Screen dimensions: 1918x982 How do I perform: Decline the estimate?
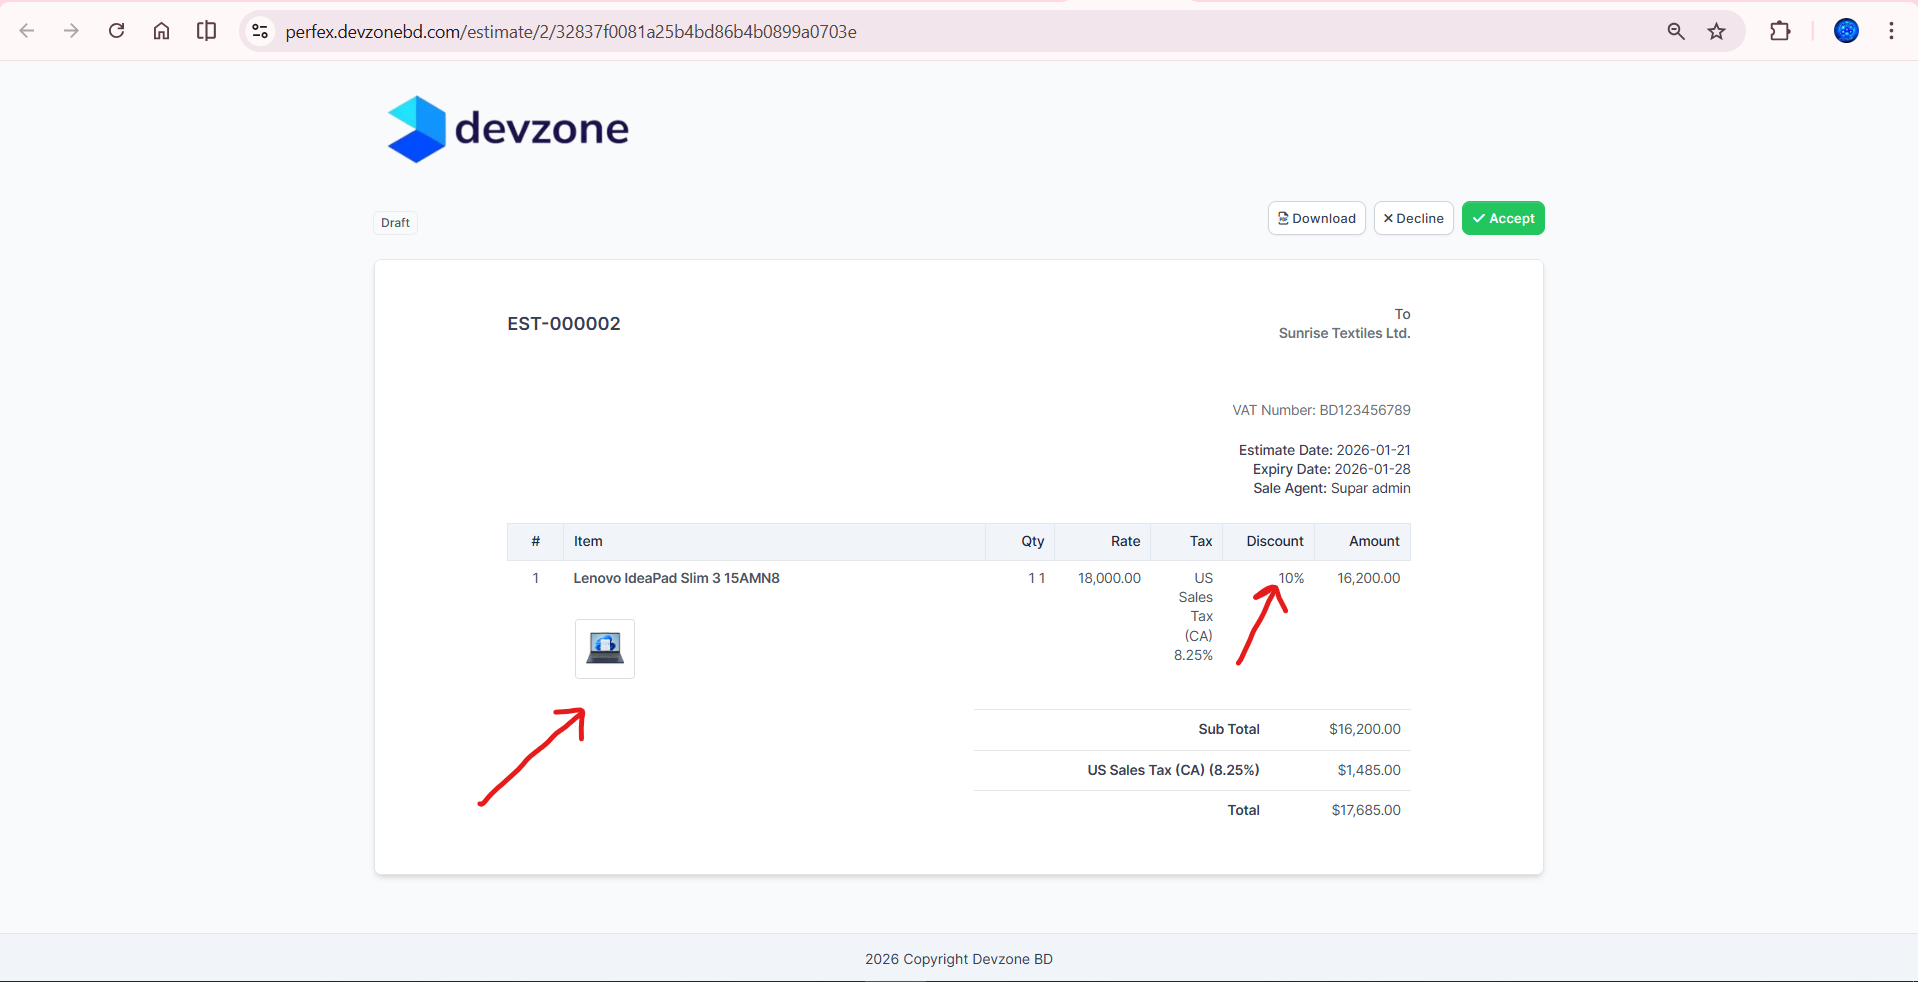(1413, 218)
